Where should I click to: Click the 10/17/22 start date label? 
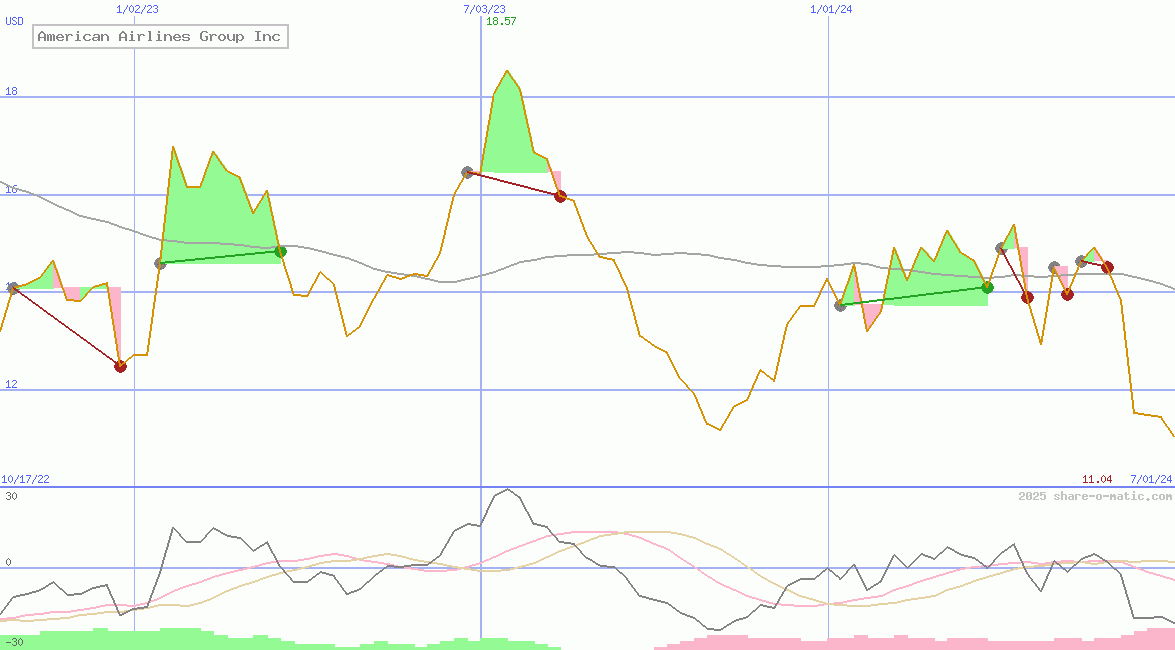point(25,480)
